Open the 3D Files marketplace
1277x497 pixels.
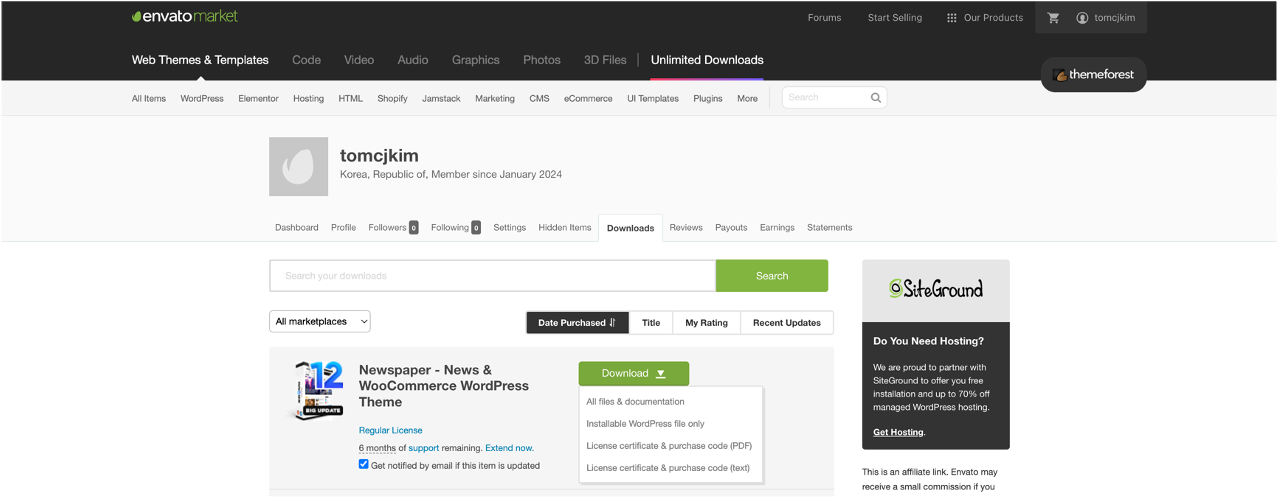[605, 60]
